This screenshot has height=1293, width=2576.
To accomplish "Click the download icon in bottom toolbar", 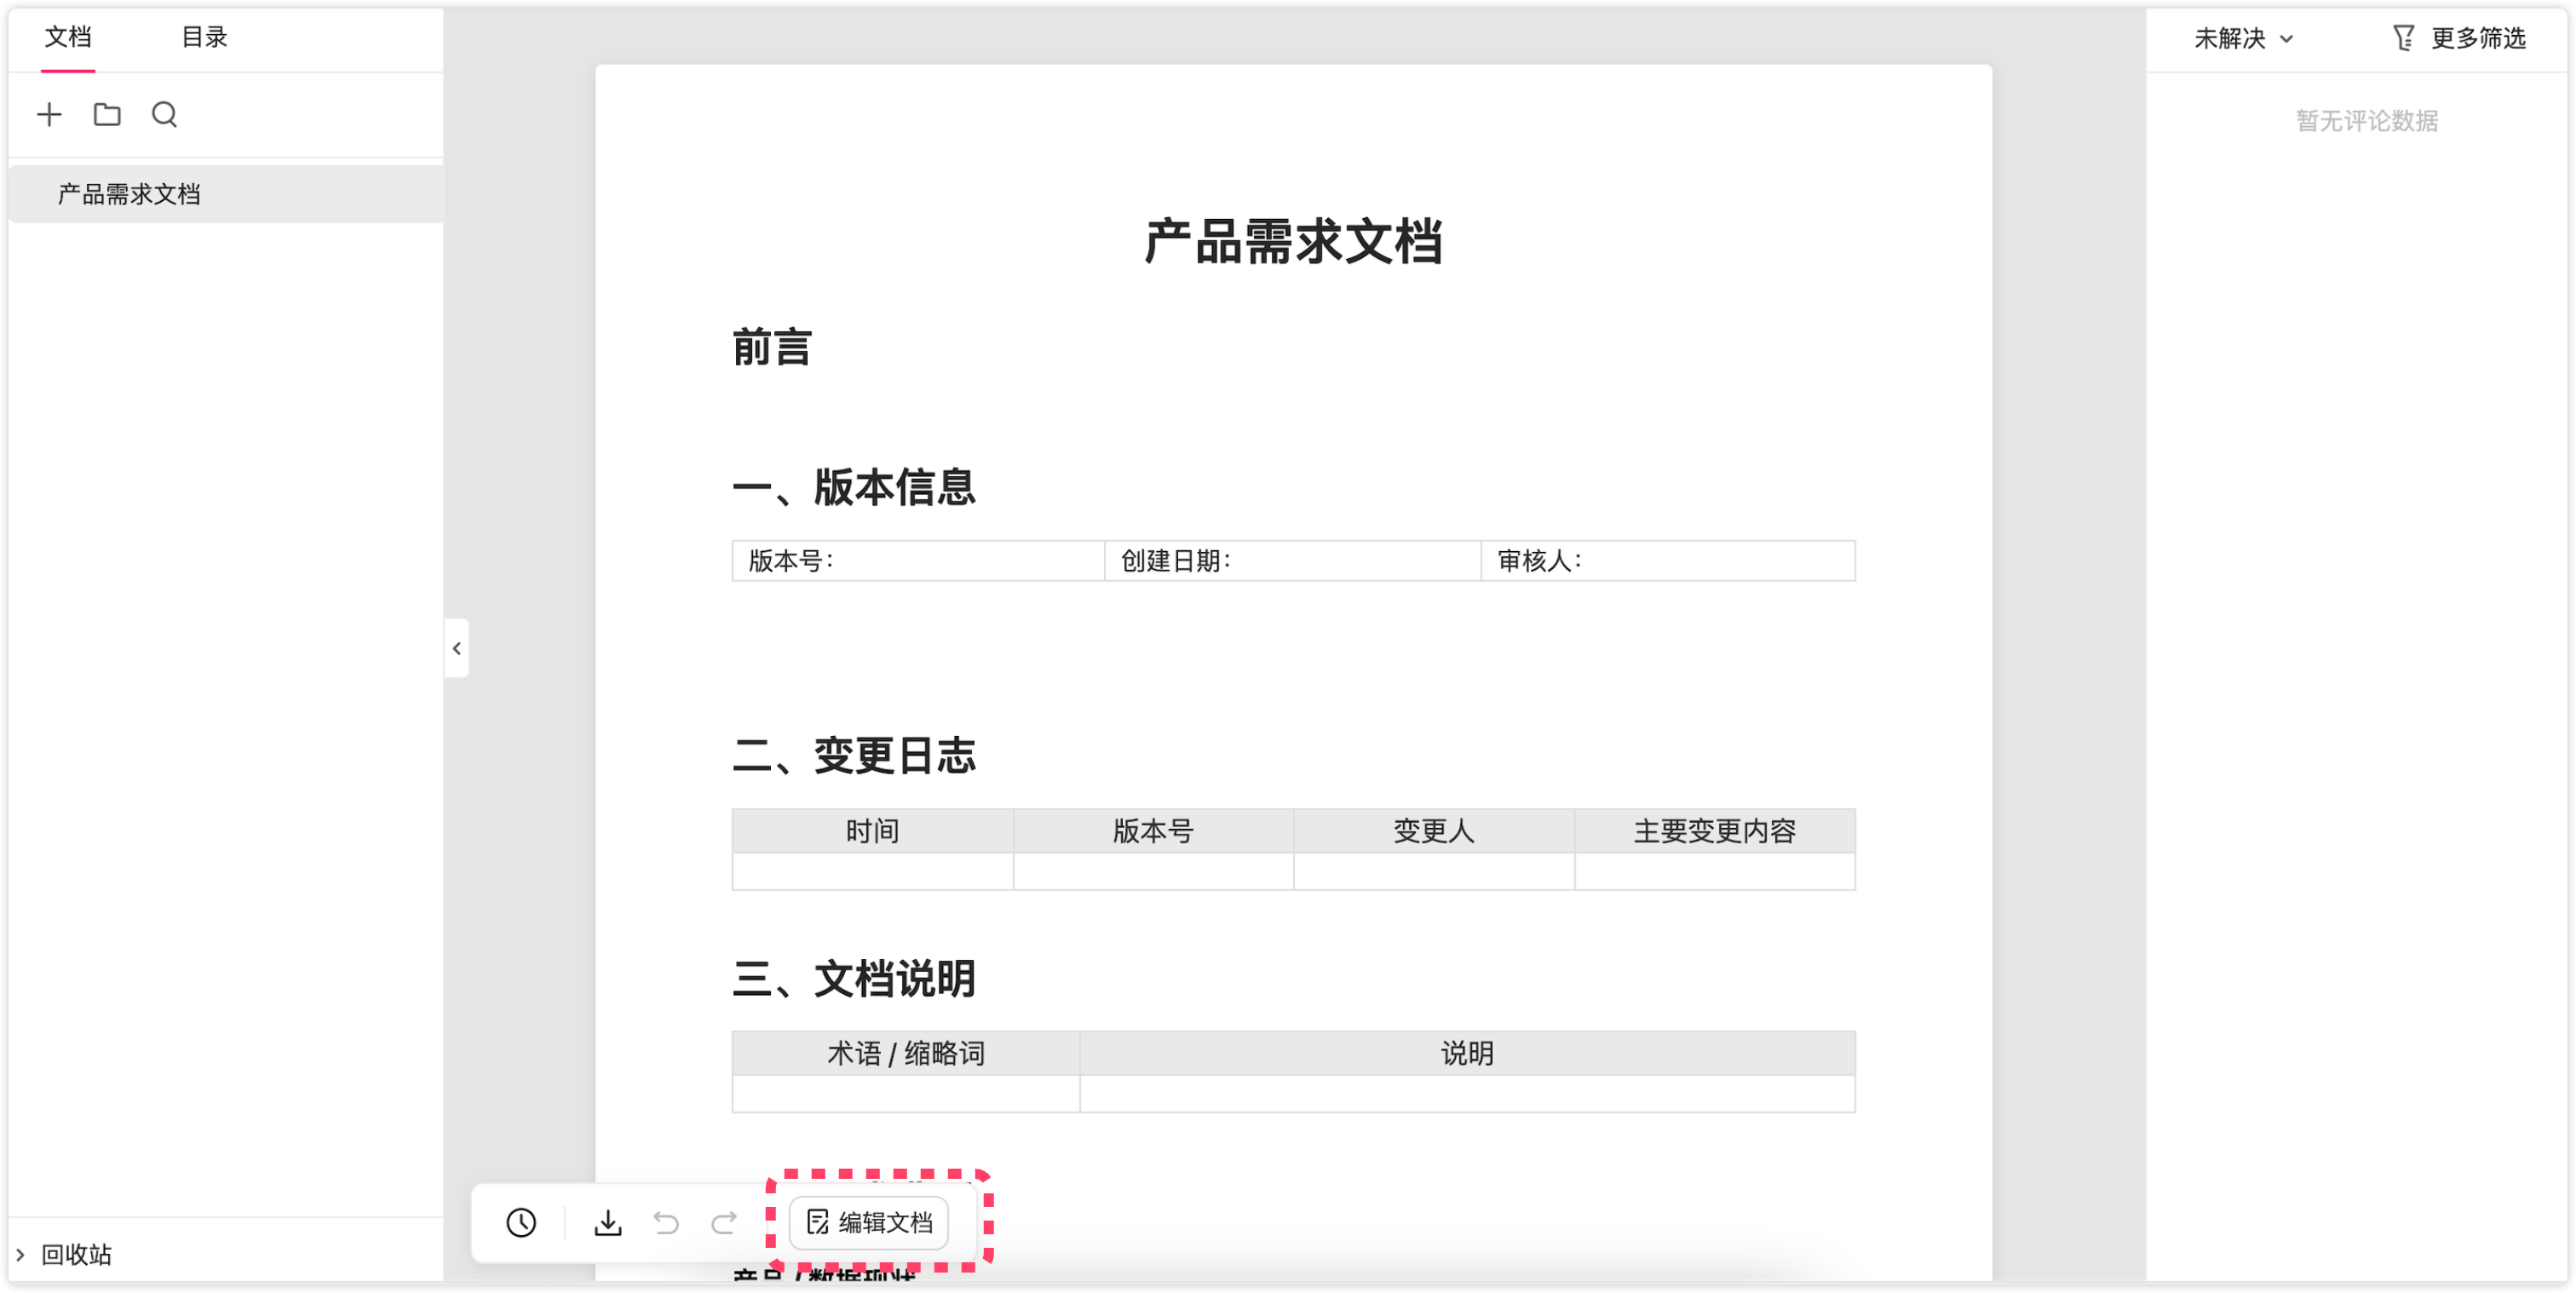I will click(x=608, y=1222).
